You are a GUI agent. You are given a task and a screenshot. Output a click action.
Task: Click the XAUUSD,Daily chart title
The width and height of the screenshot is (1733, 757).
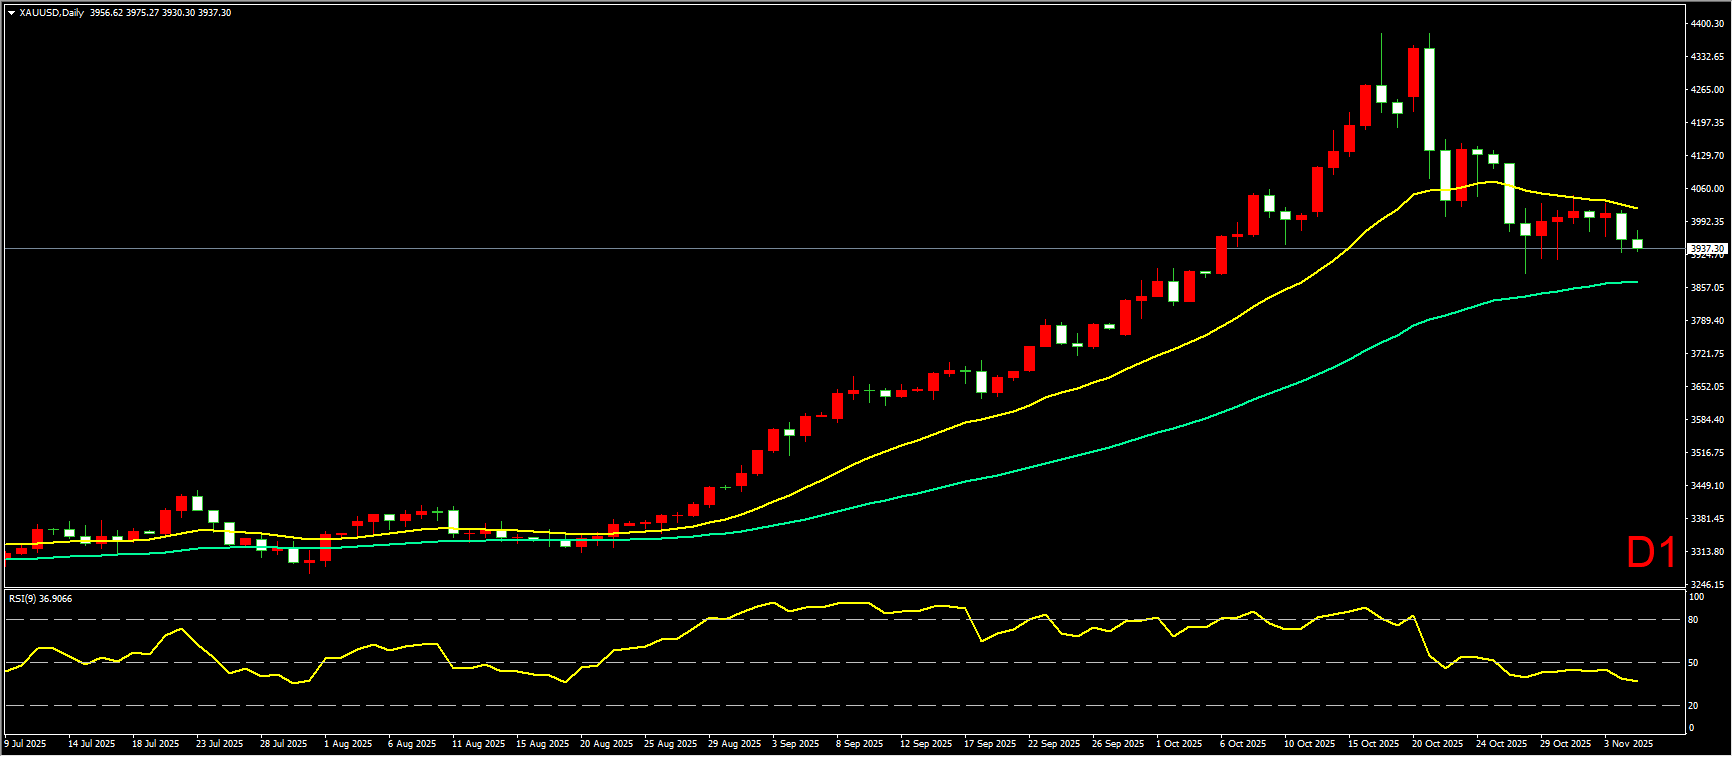[x=52, y=13]
